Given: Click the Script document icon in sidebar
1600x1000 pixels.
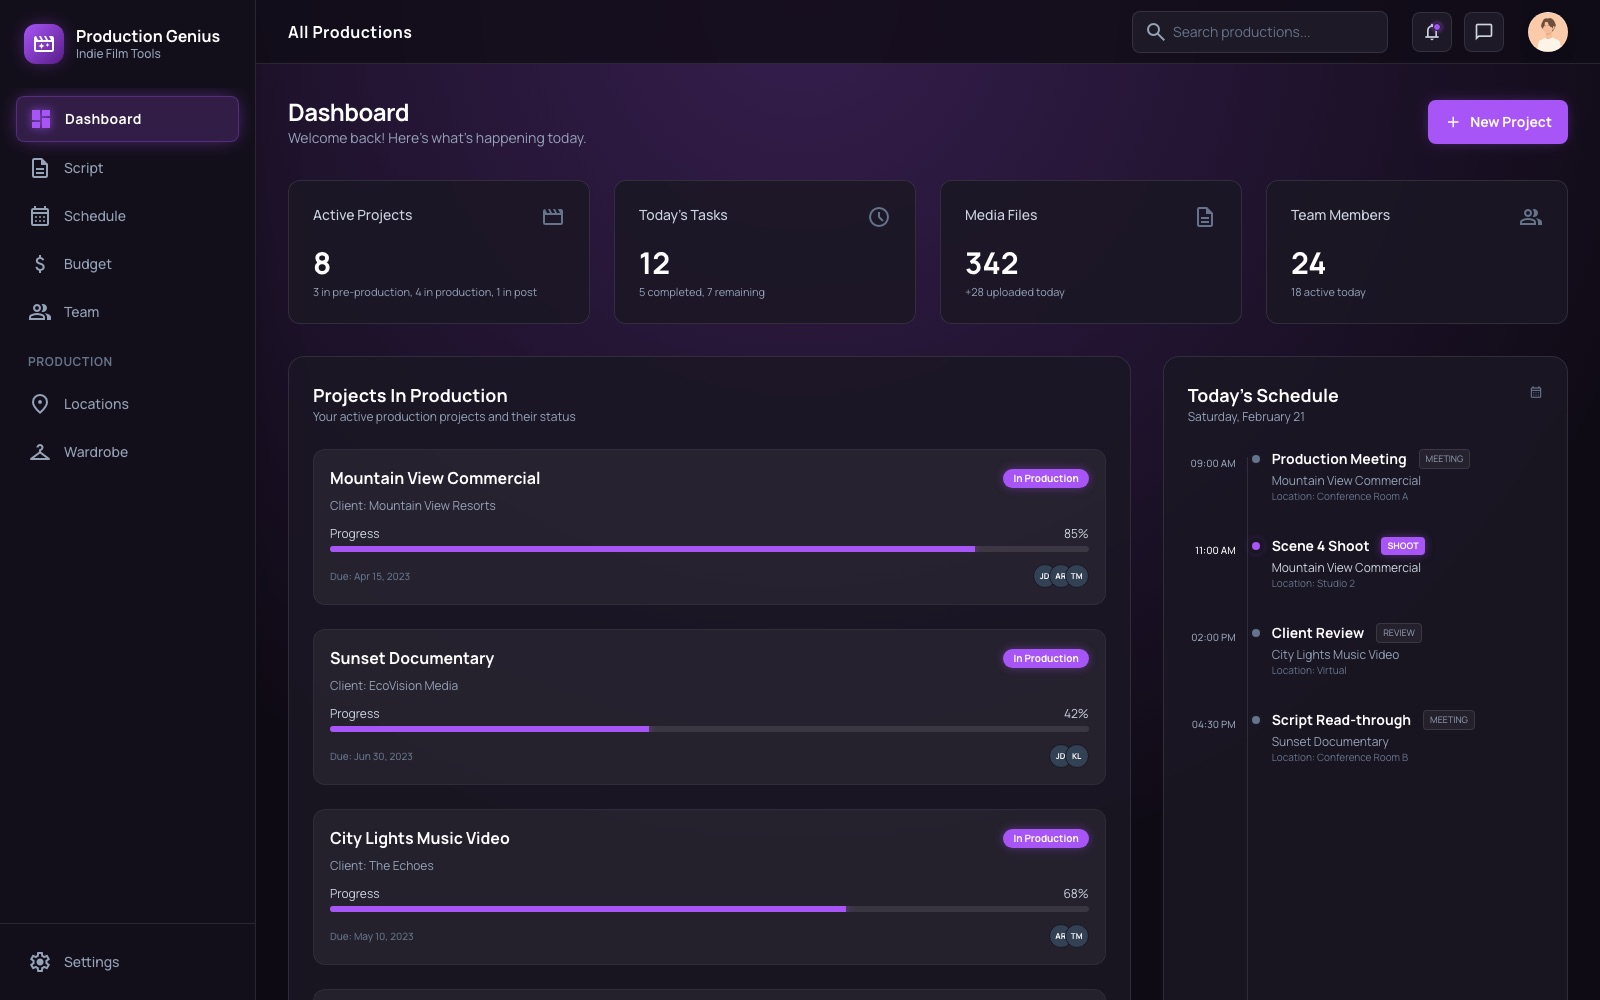Looking at the screenshot, I should [40, 168].
